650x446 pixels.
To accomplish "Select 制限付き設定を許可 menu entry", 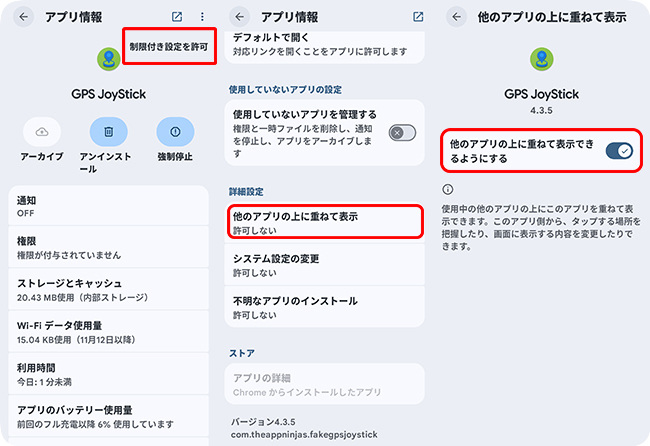I will point(169,46).
